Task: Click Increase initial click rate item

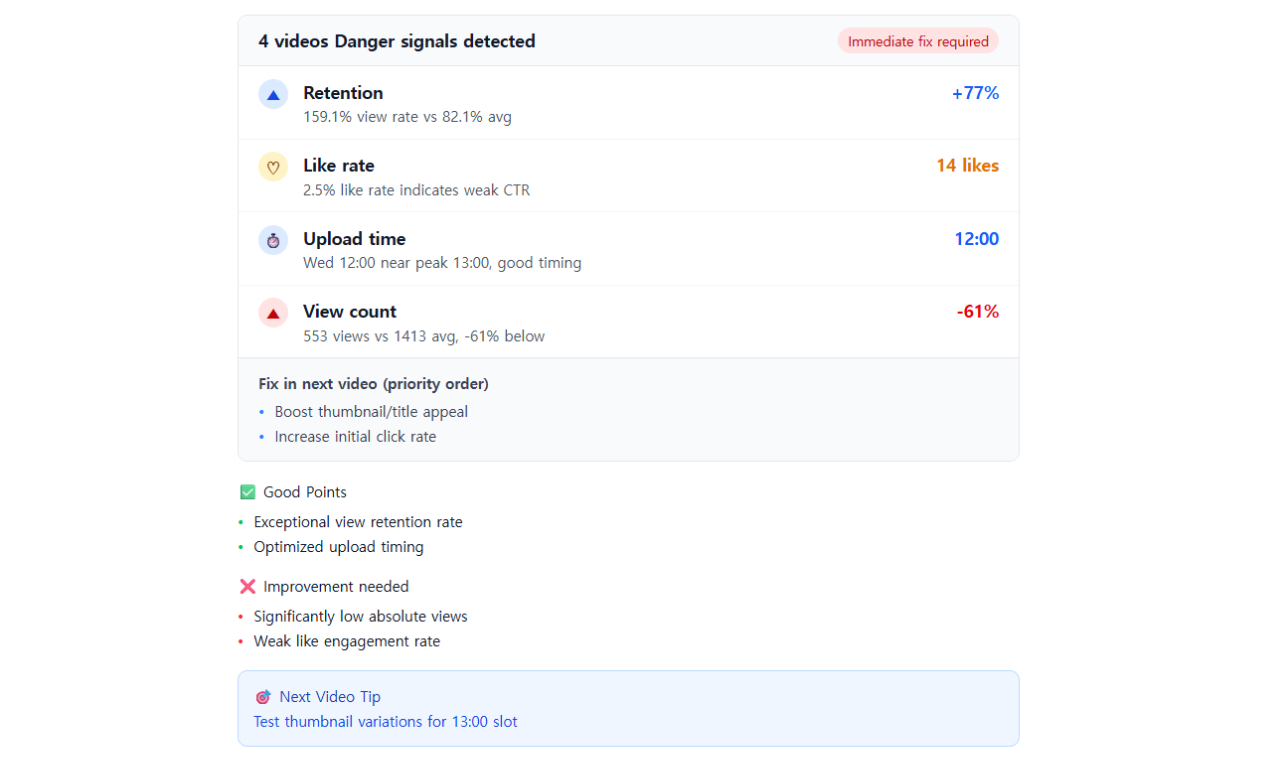Action: click(355, 437)
